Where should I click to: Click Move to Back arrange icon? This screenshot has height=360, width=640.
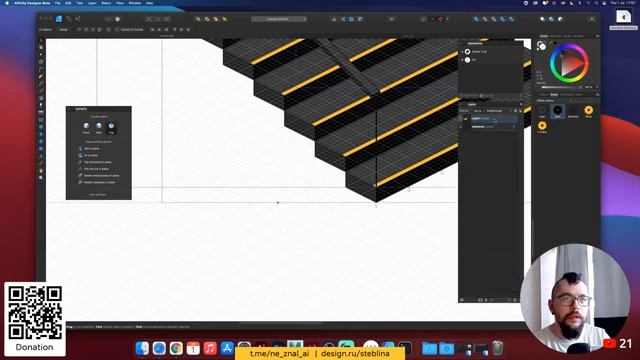[198, 19]
